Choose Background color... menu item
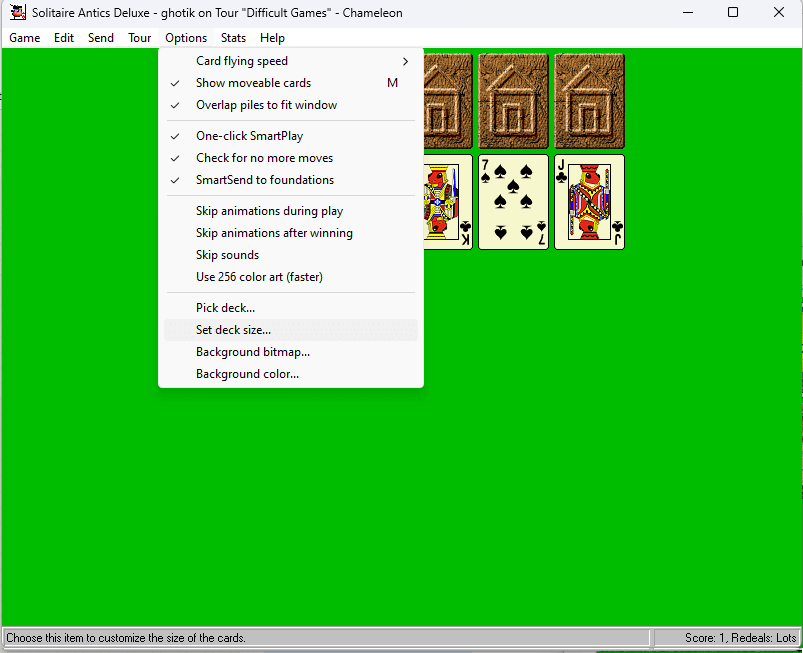Viewport: 803px width, 653px height. [291, 374]
